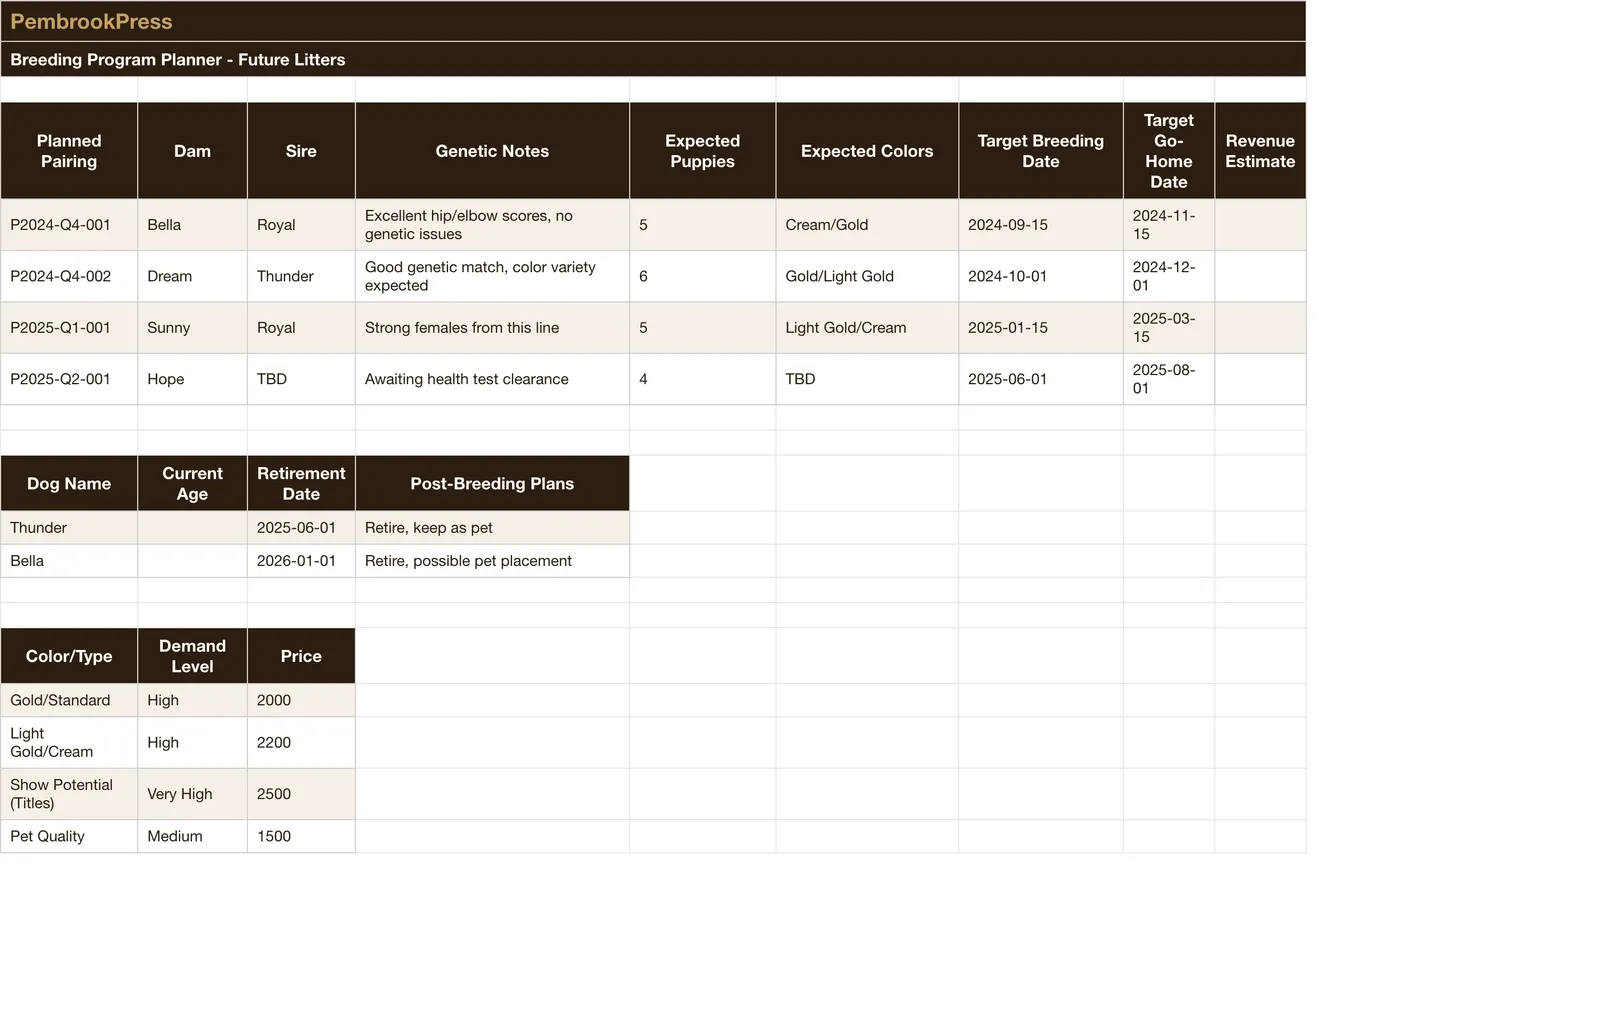Select 'Retire, possible pet placement' cell

[x=492, y=561]
